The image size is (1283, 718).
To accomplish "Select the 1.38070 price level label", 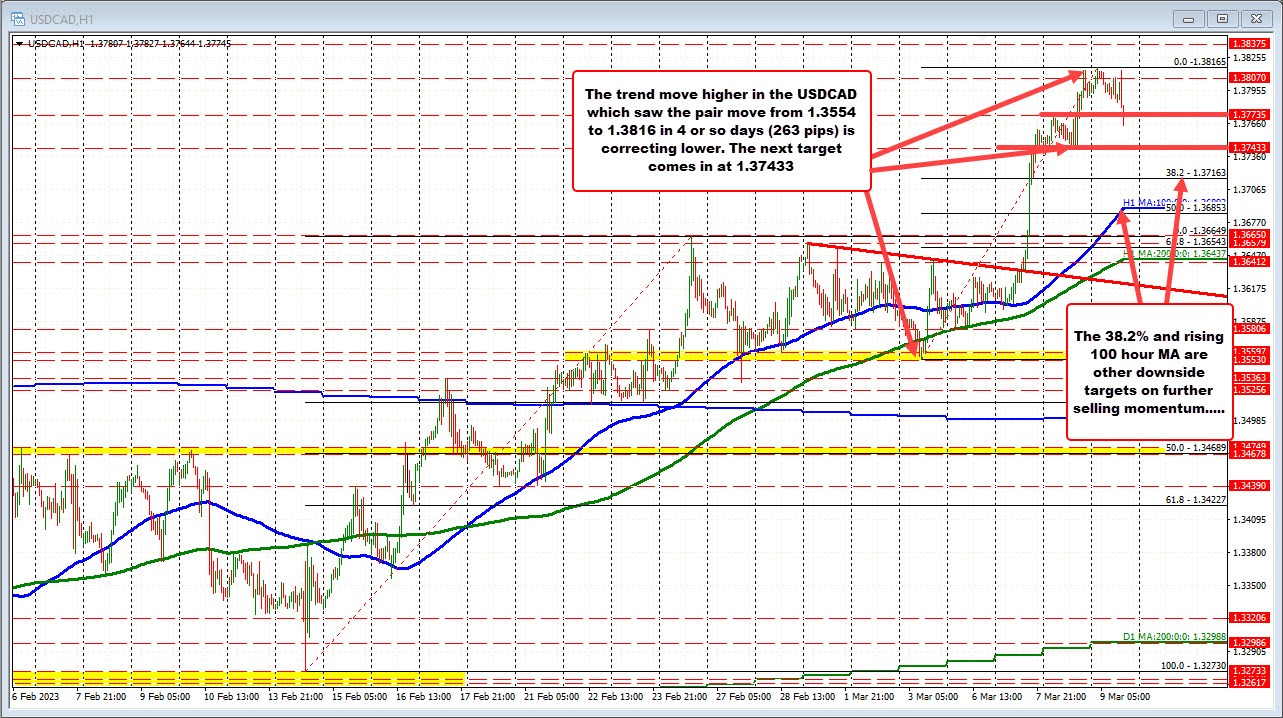I will (1250, 77).
